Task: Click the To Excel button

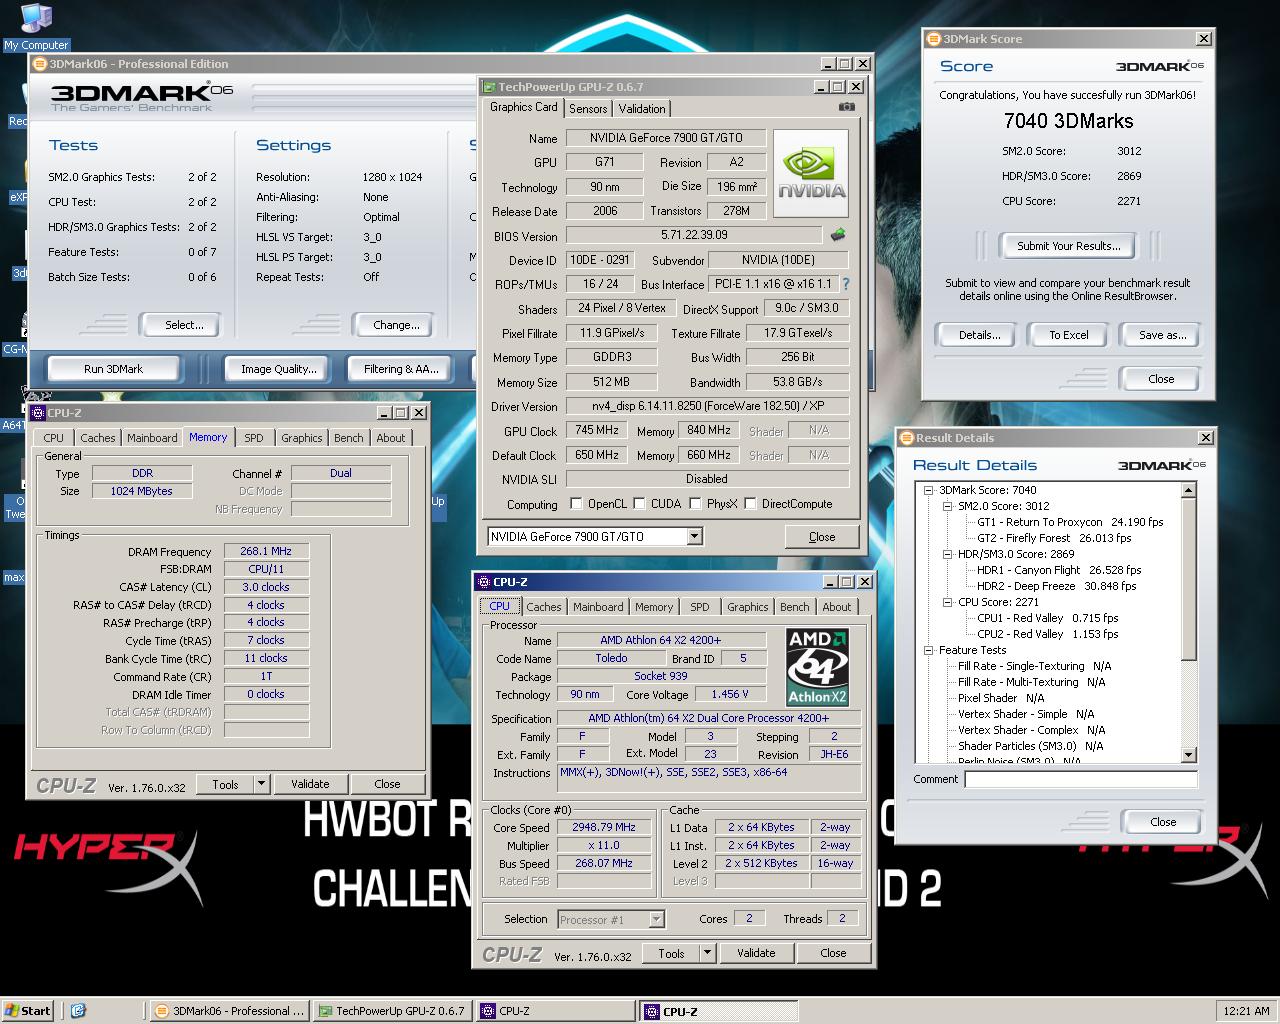Action: [1068, 335]
